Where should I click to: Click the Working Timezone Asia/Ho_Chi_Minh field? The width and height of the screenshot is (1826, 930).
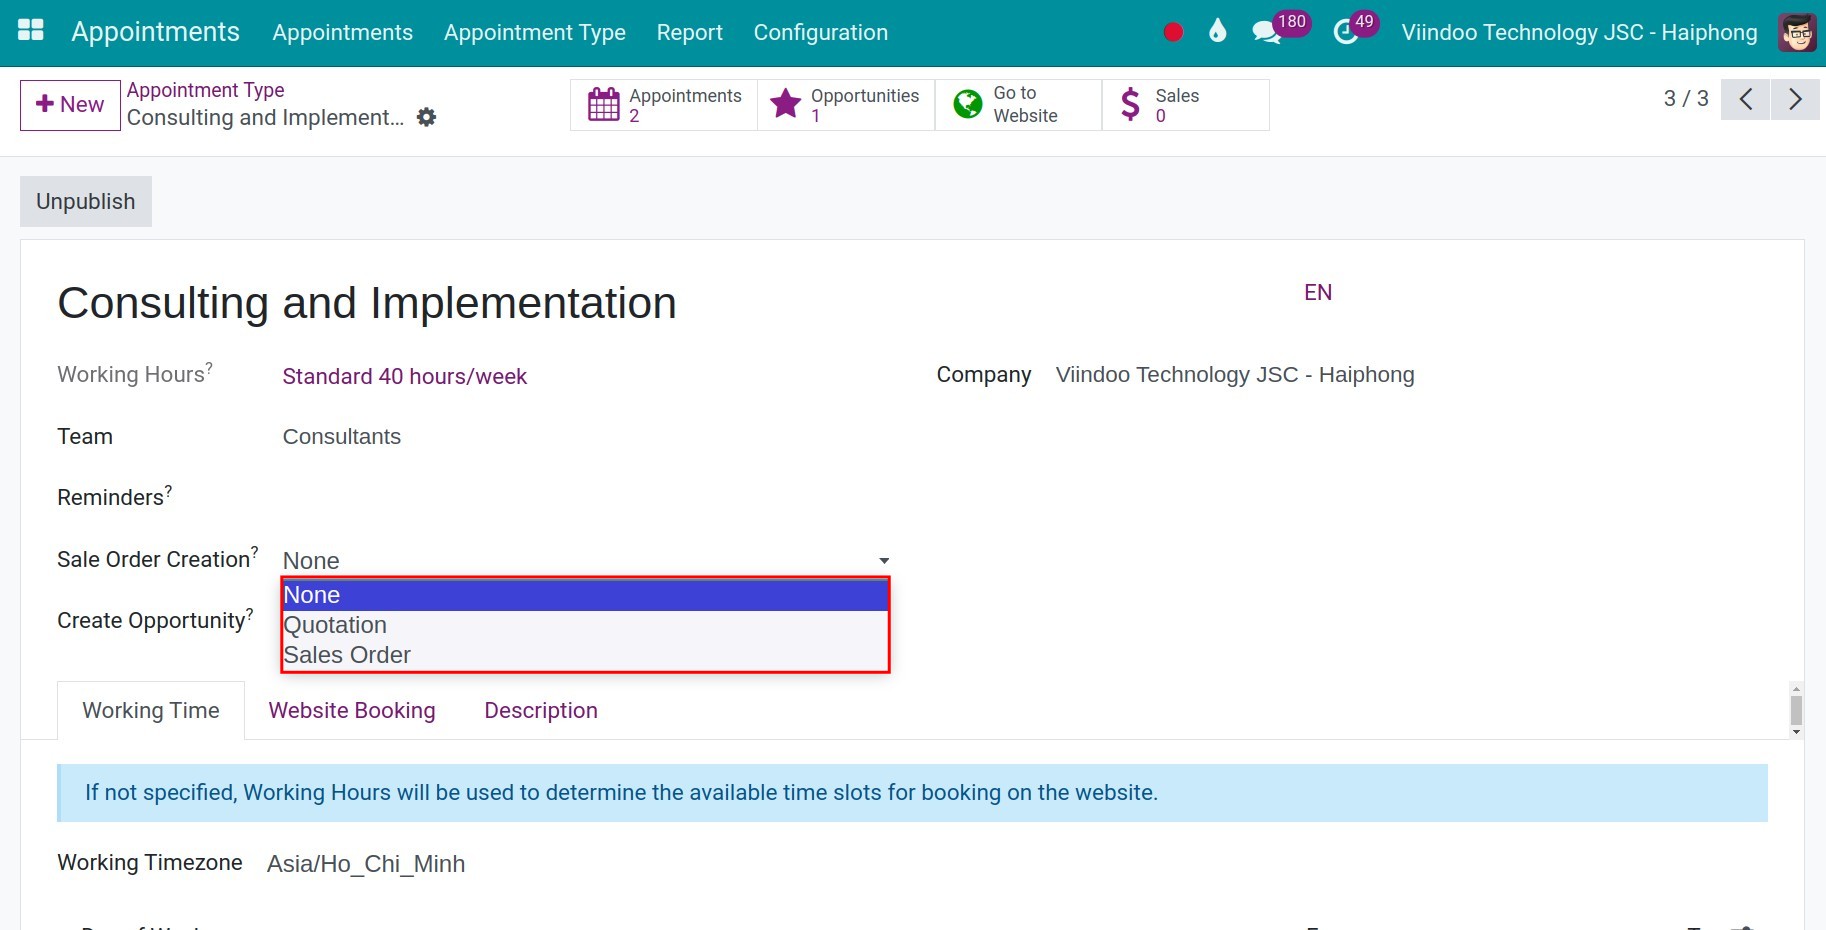(366, 863)
